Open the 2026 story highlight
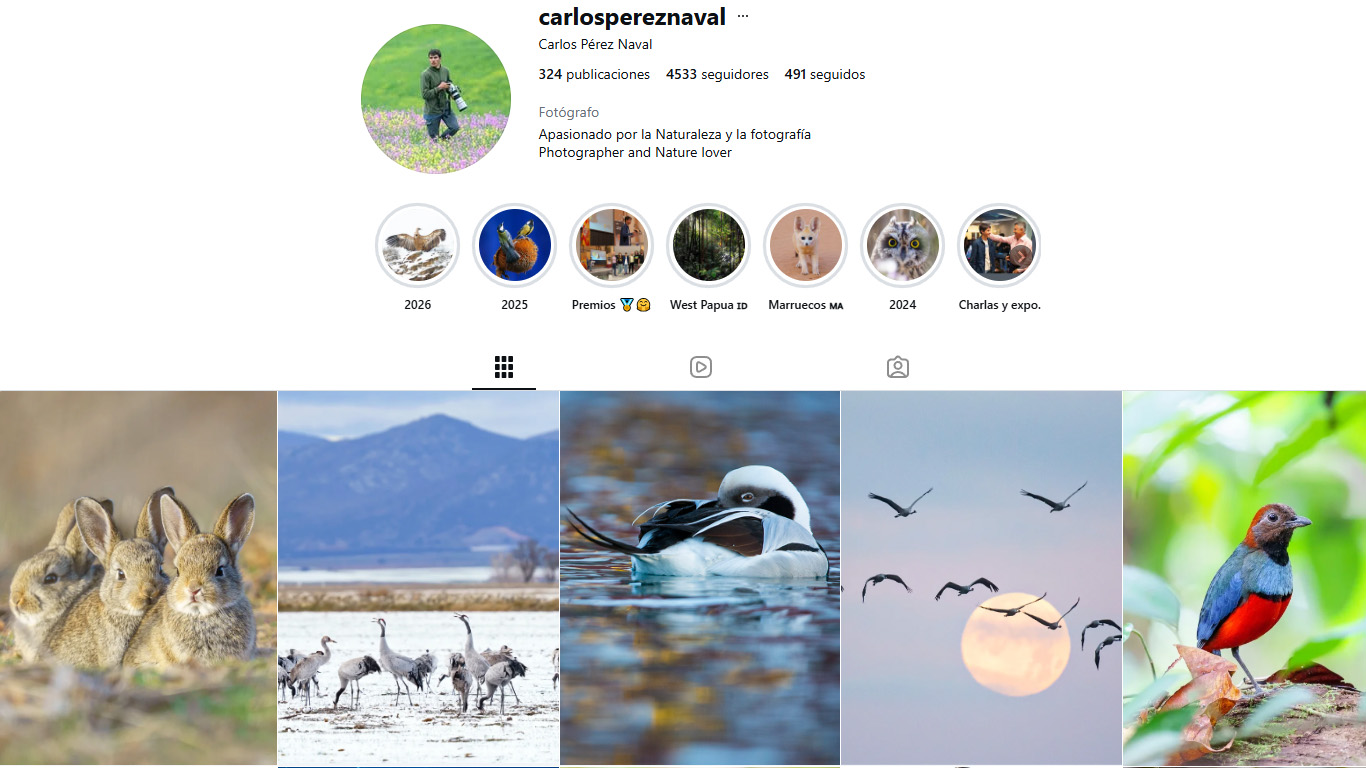Screen dimensions: 1366x768 pos(417,245)
